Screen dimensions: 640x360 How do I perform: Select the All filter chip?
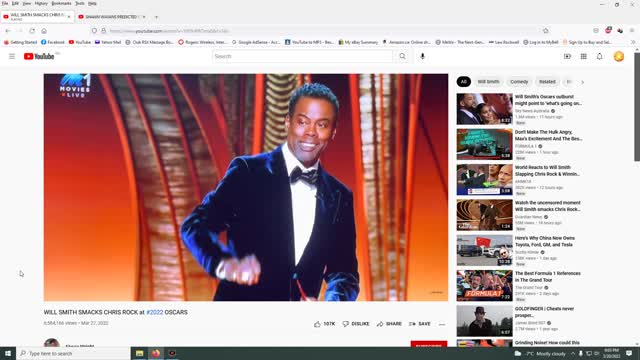[464, 82]
